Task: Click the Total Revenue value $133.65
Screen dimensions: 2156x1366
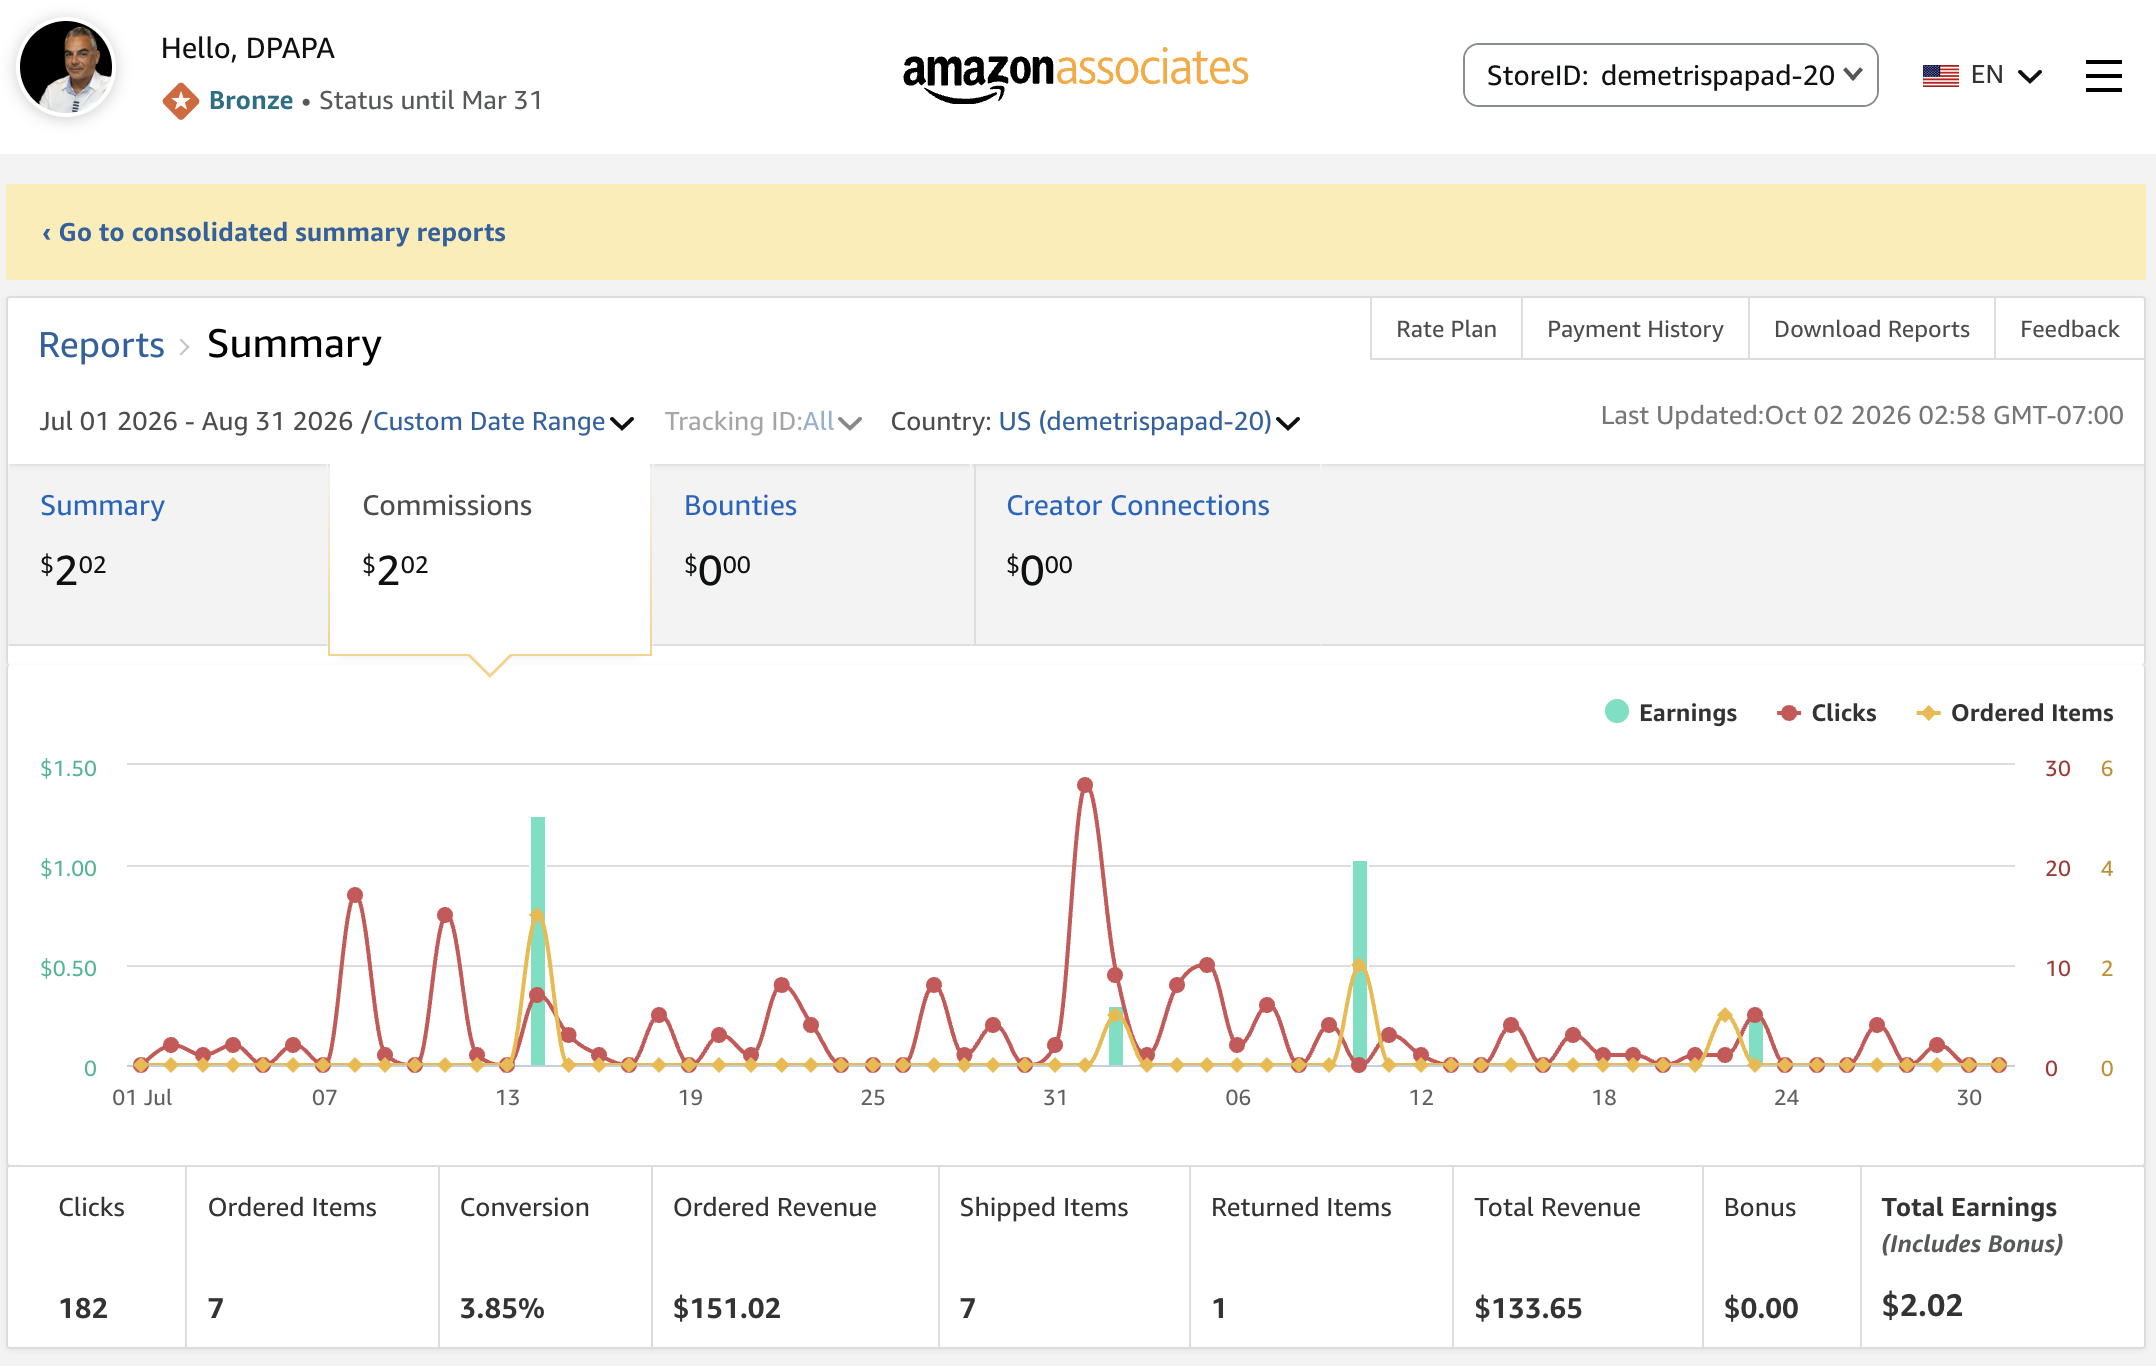Action: click(x=1528, y=1308)
